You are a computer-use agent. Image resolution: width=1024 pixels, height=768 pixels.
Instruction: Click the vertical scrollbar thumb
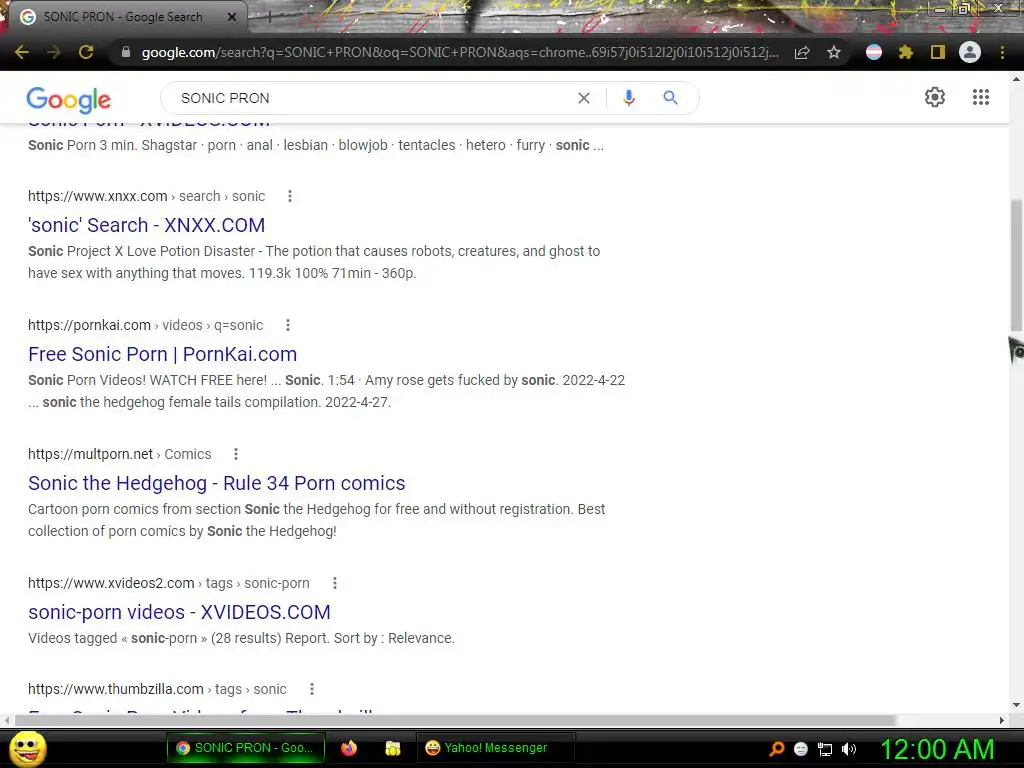[x=1016, y=264]
